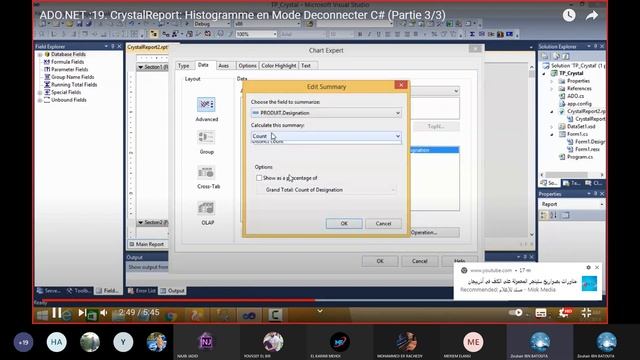This screenshot has width=640, height=360.
Task: Click OK in Chart Expert dialog
Action: click(380, 261)
